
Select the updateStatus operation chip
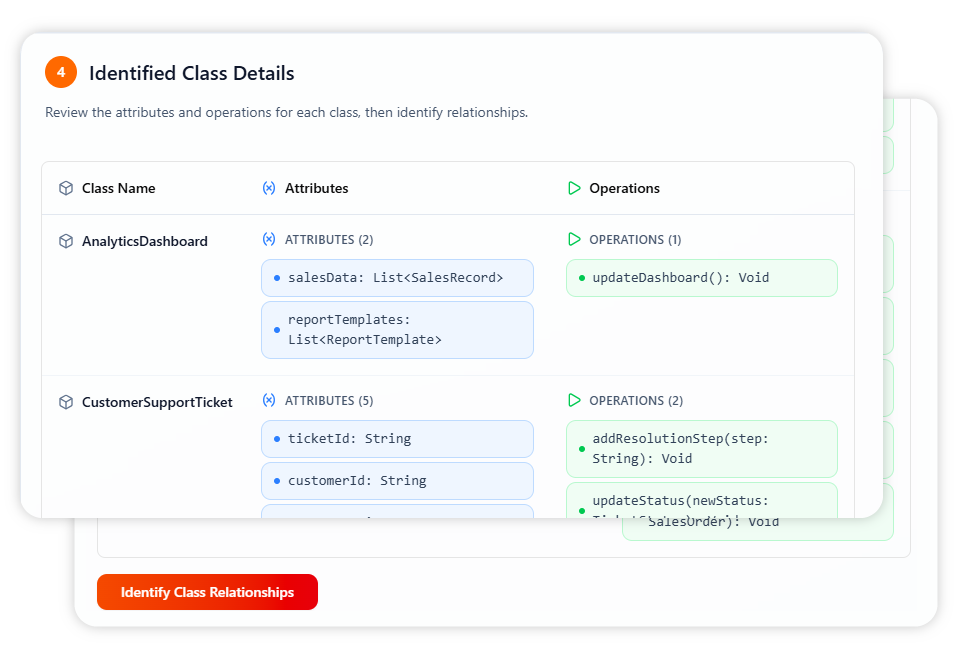tap(701, 500)
